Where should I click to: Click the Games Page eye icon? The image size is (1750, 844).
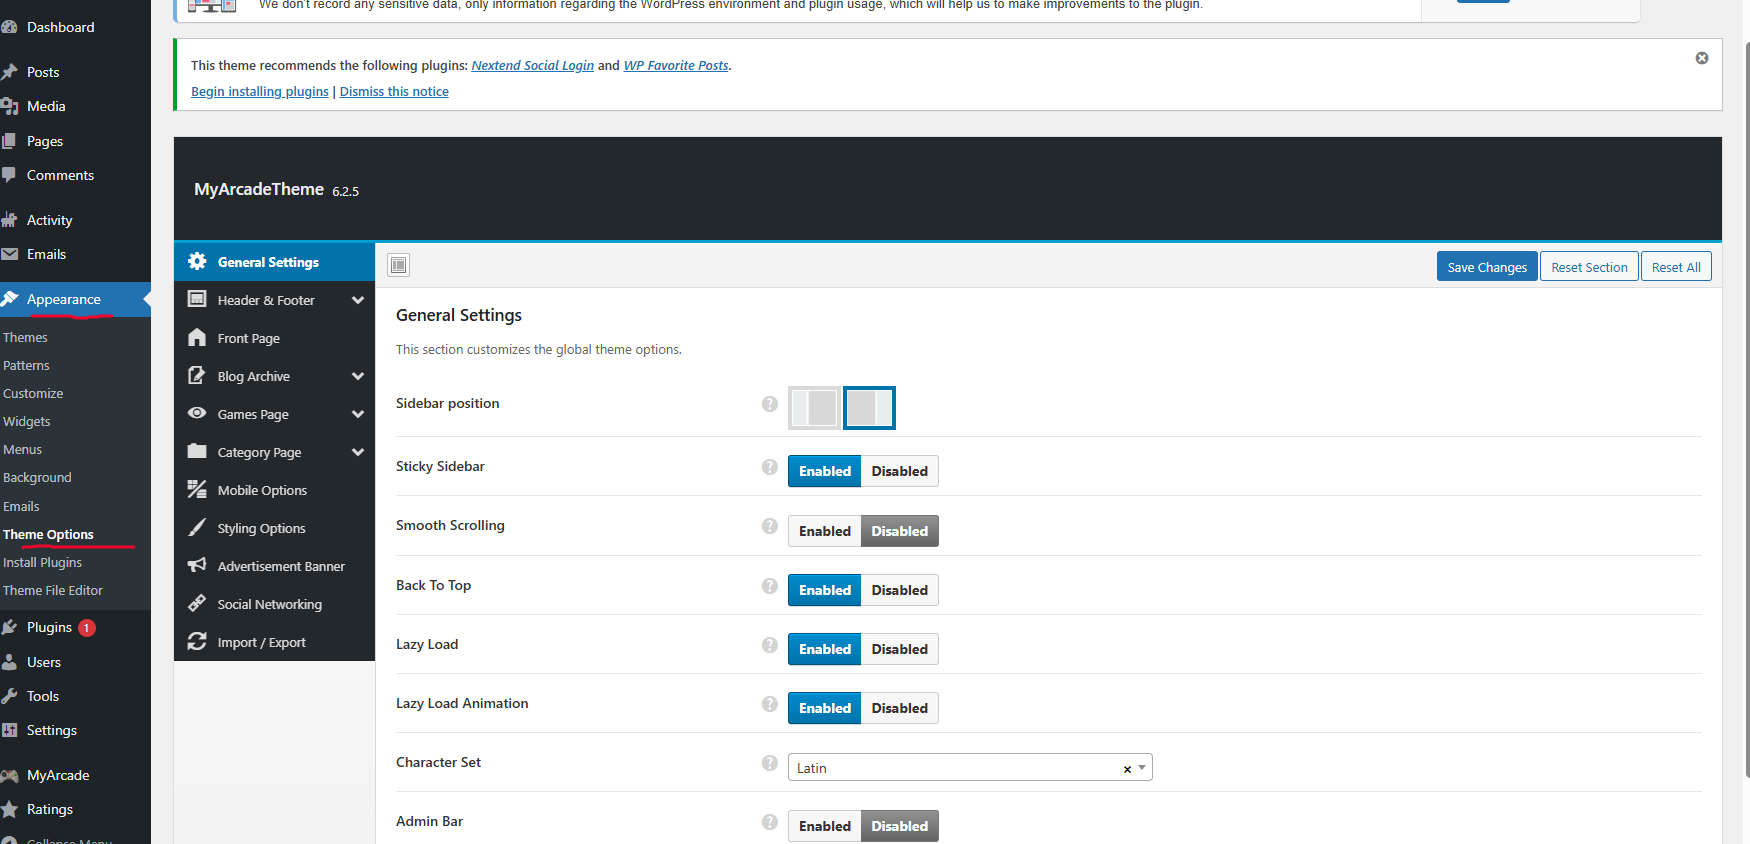click(x=197, y=413)
